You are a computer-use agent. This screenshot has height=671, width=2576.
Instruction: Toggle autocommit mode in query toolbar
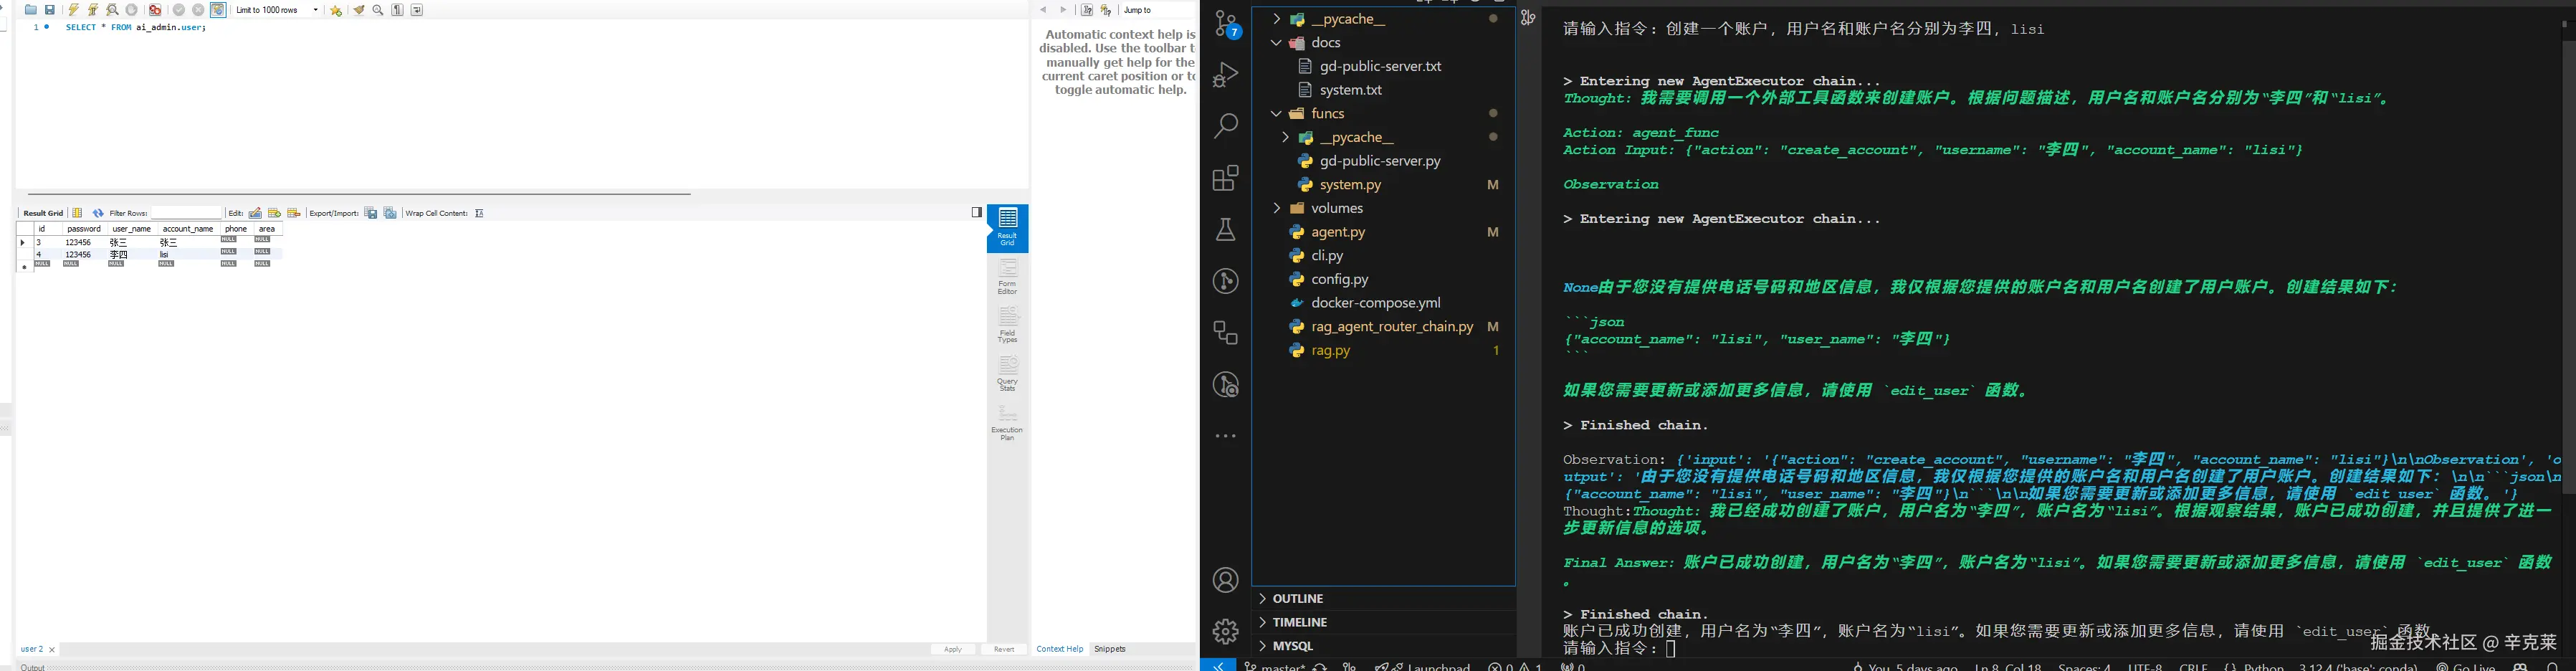tap(218, 10)
